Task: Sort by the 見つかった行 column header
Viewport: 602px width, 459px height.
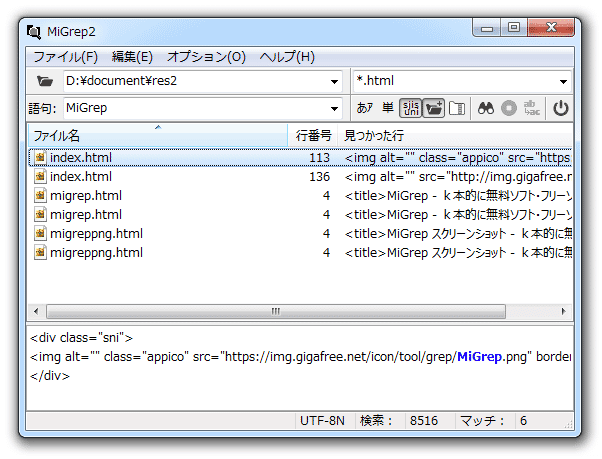Action: (455, 135)
